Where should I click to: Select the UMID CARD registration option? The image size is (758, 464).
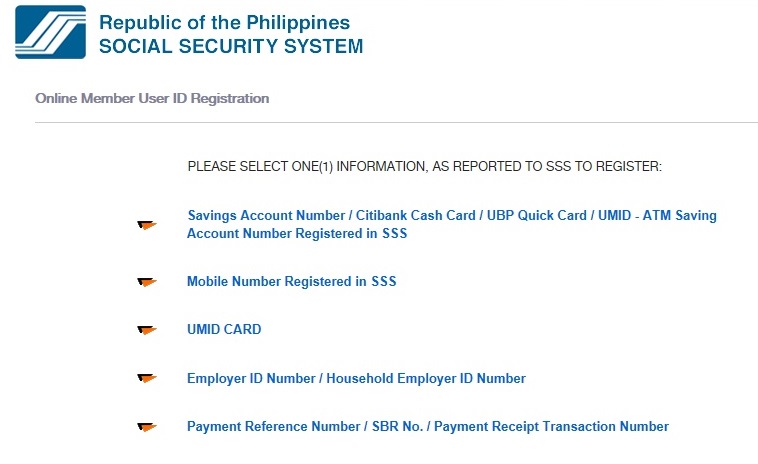pyautogui.click(x=224, y=329)
